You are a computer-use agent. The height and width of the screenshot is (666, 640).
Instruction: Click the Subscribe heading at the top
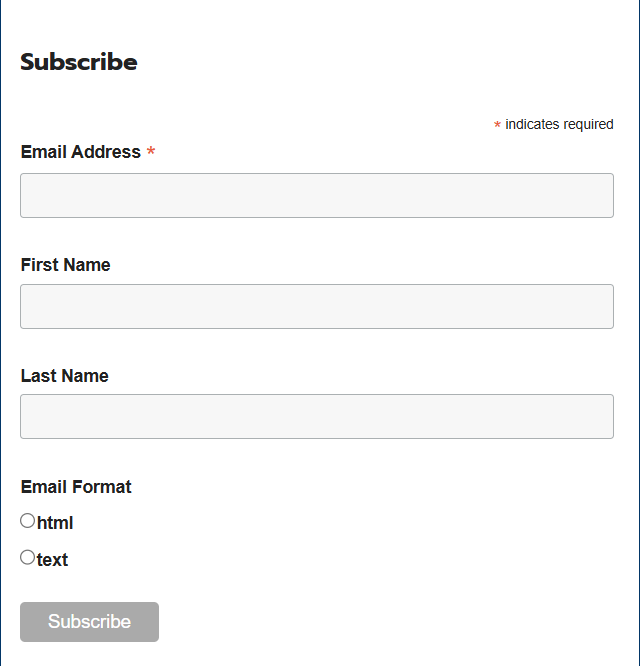(x=78, y=62)
